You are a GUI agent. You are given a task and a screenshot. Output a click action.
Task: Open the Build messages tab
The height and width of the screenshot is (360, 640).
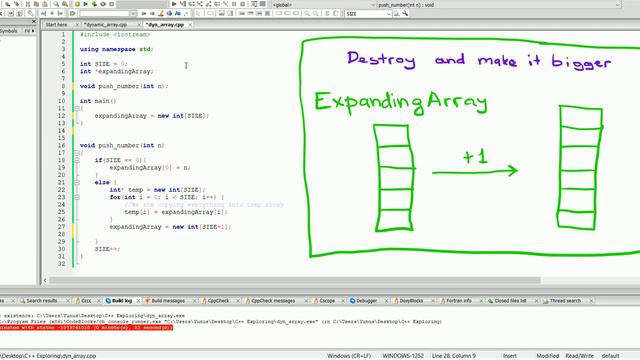click(x=168, y=301)
